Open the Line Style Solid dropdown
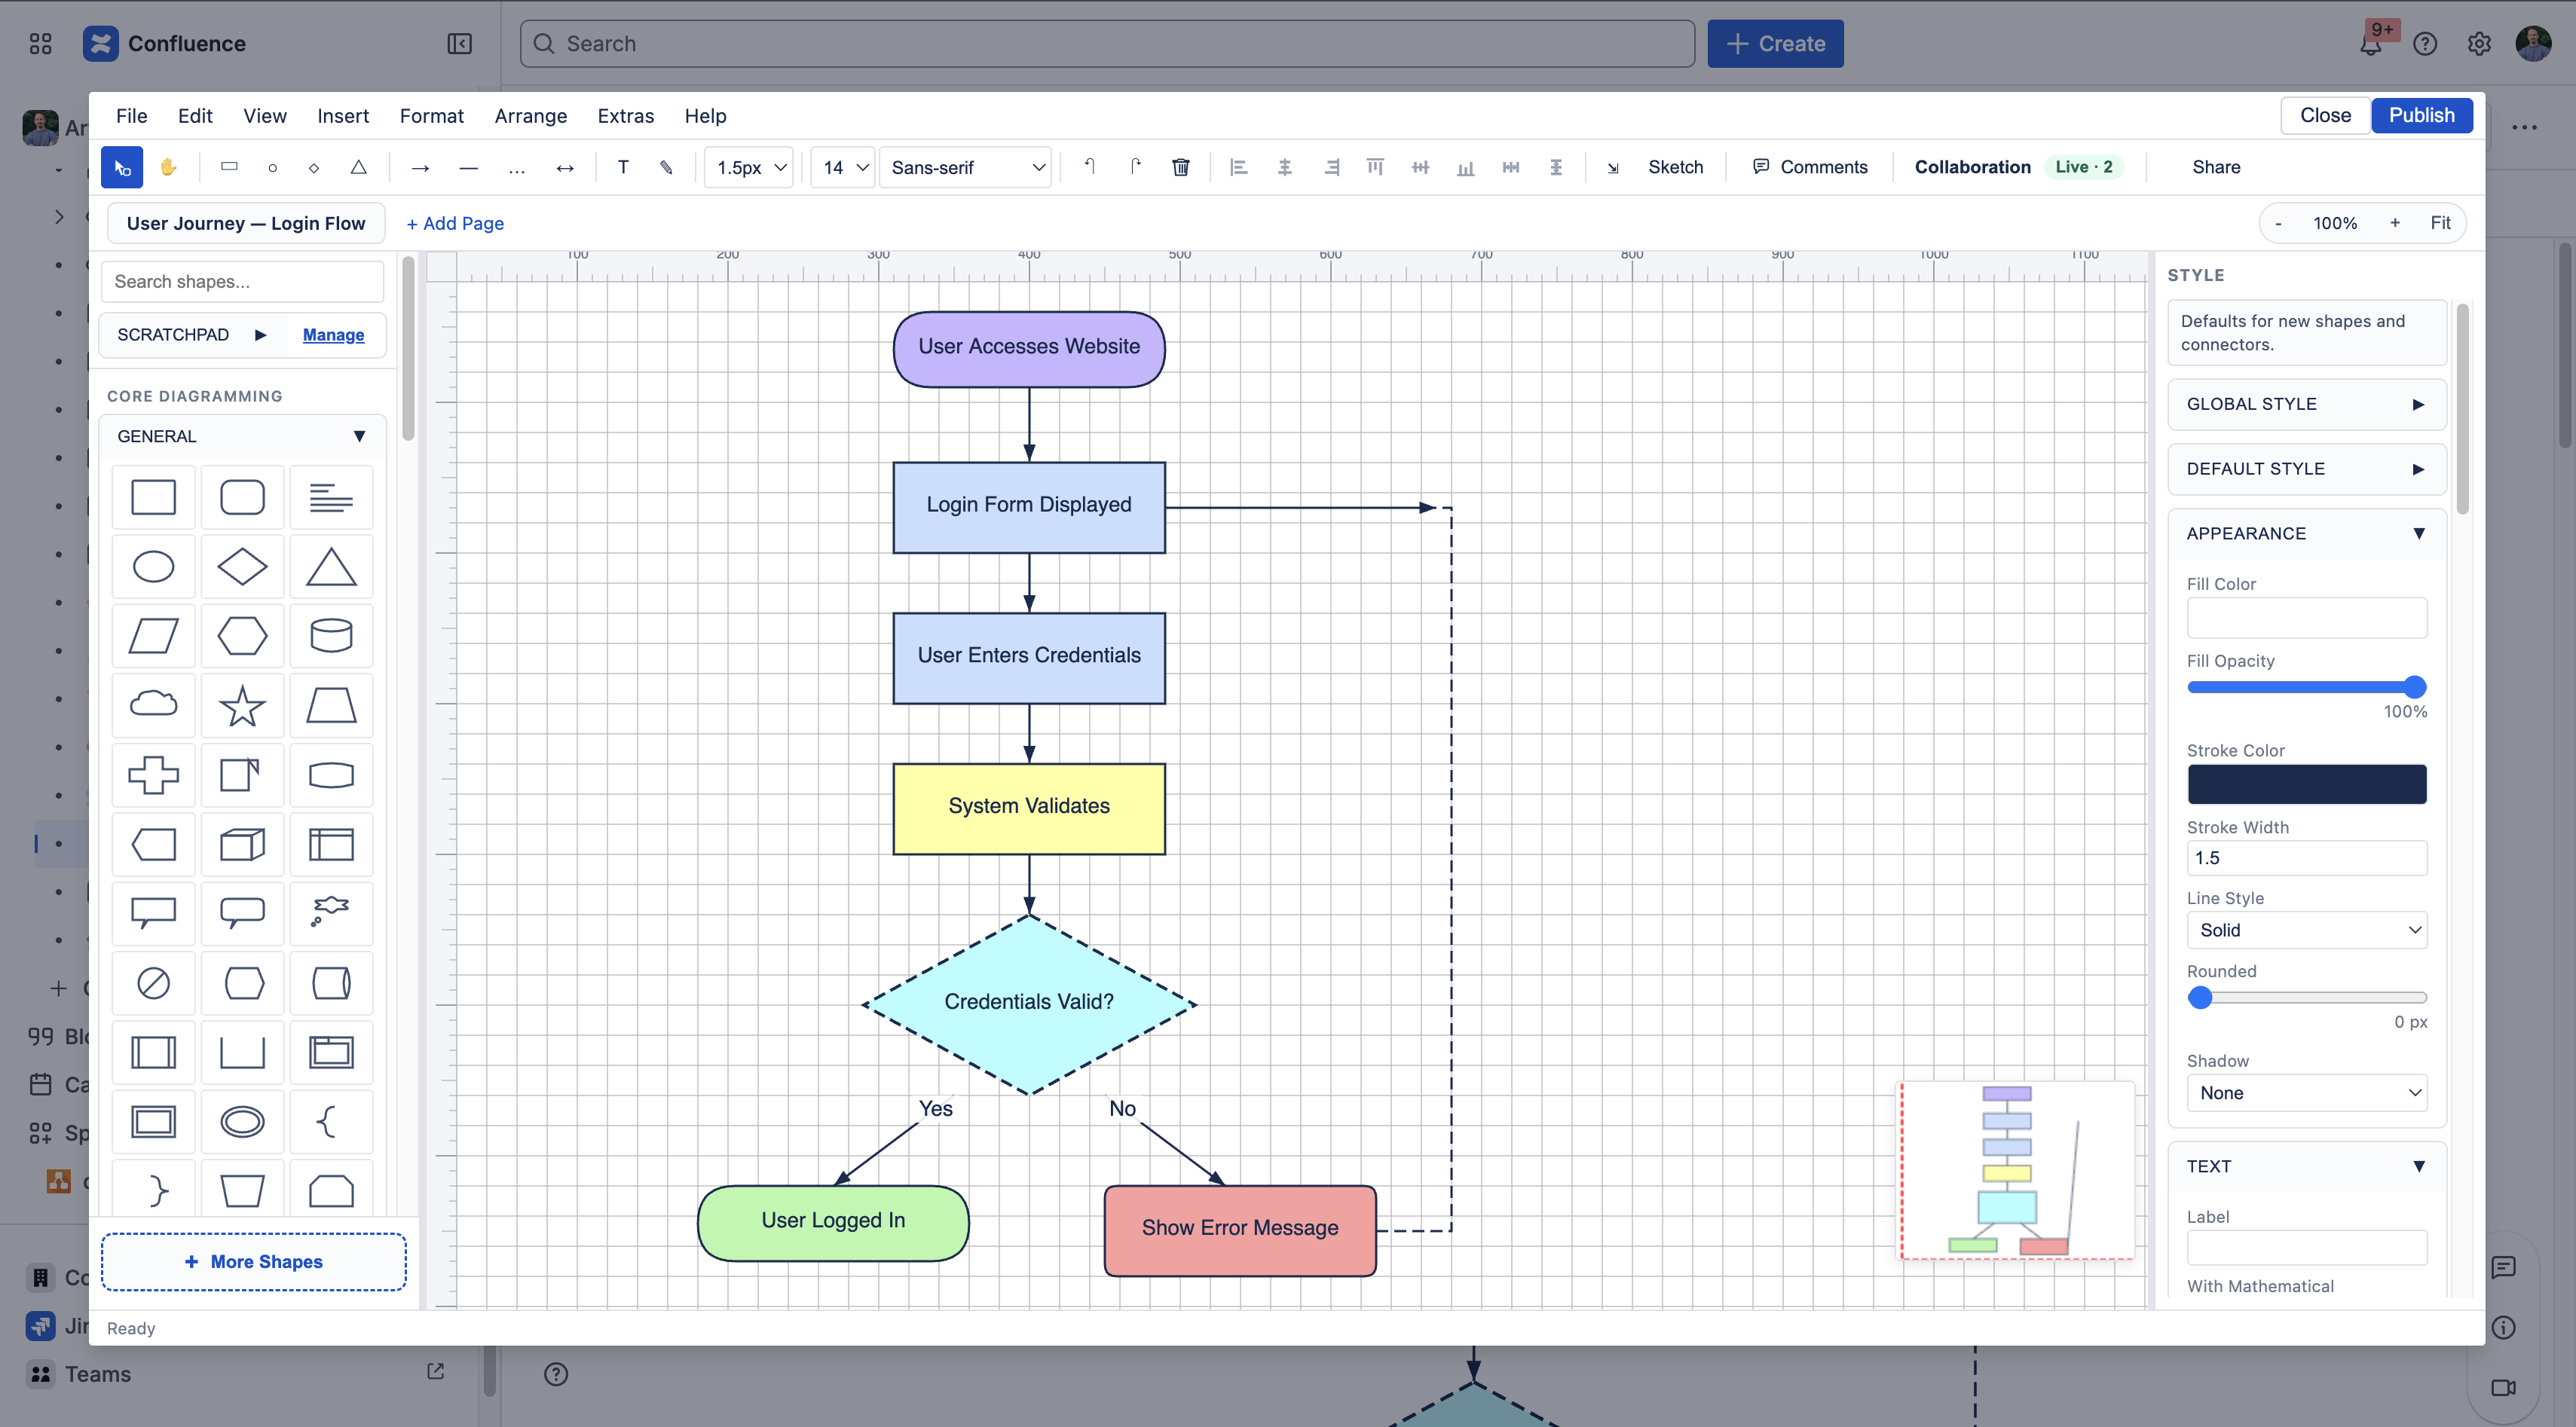The height and width of the screenshot is (1427, 2576). click(x=2306, y=930)
